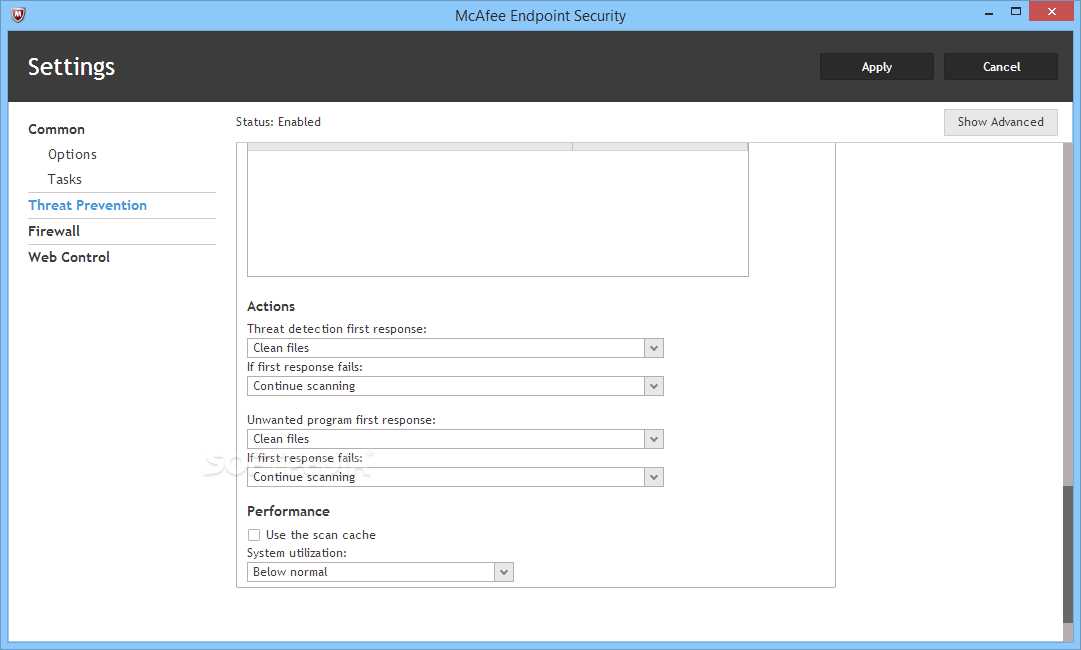Viewport: 1081px width, 650px height.
Task: Click the 'Status: Enabled' text
Action: tap(278, 122)
